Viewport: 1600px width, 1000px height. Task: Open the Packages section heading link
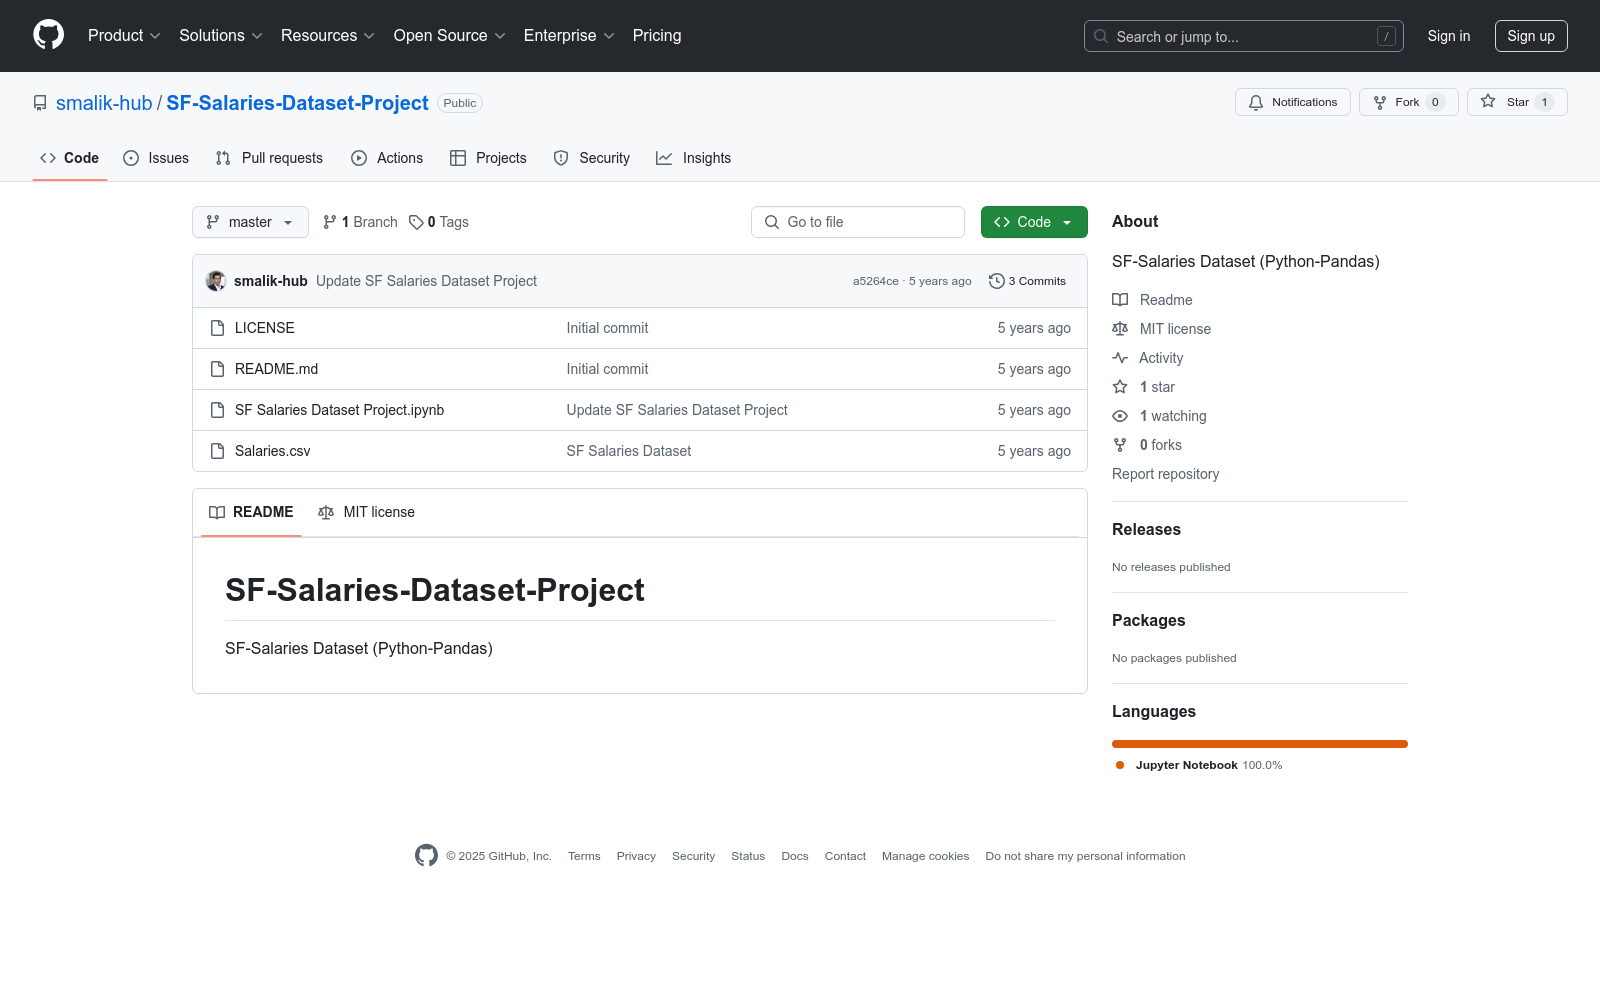[x=1148, y=620]
